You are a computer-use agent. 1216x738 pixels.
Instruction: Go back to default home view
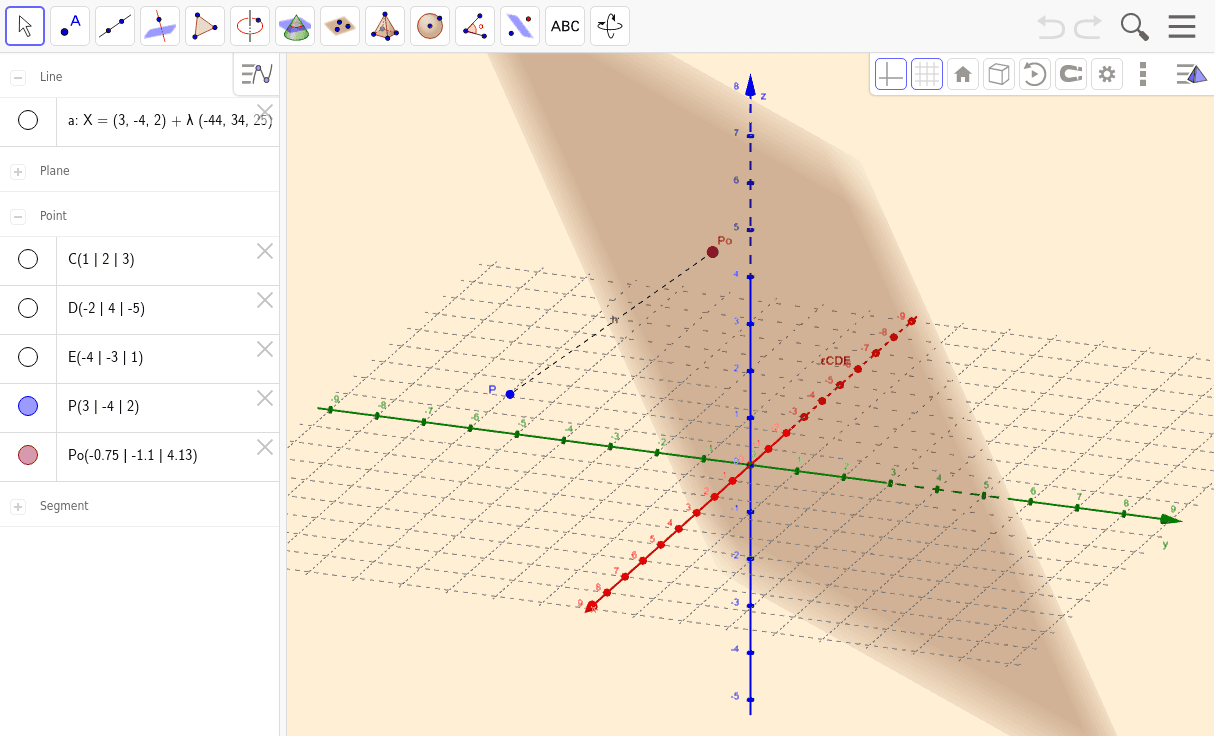coord(963,74)
